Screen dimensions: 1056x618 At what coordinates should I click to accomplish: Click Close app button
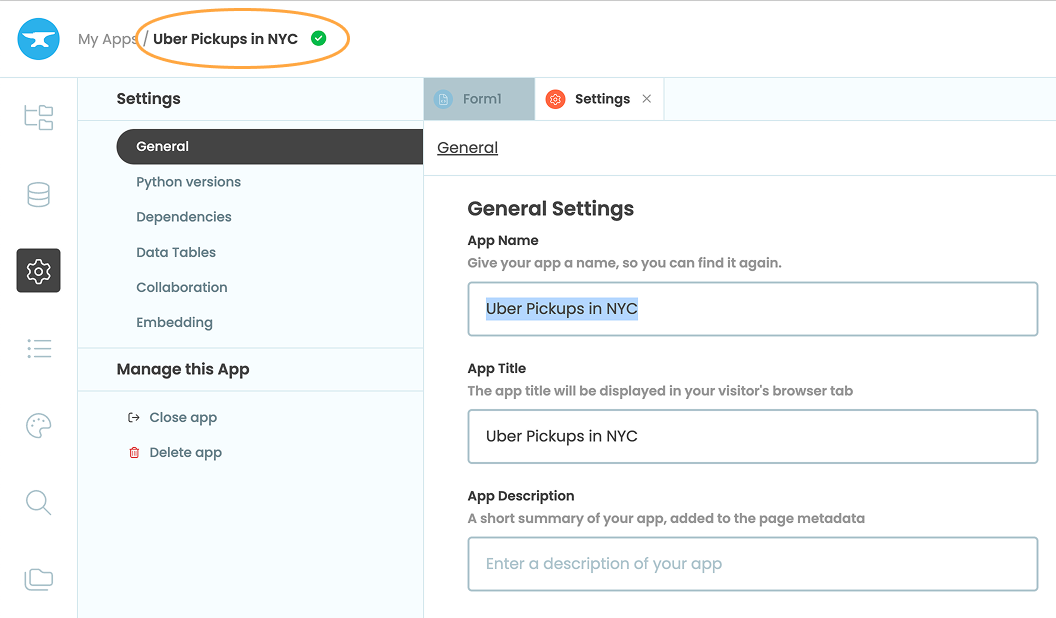tap(182, 417)
